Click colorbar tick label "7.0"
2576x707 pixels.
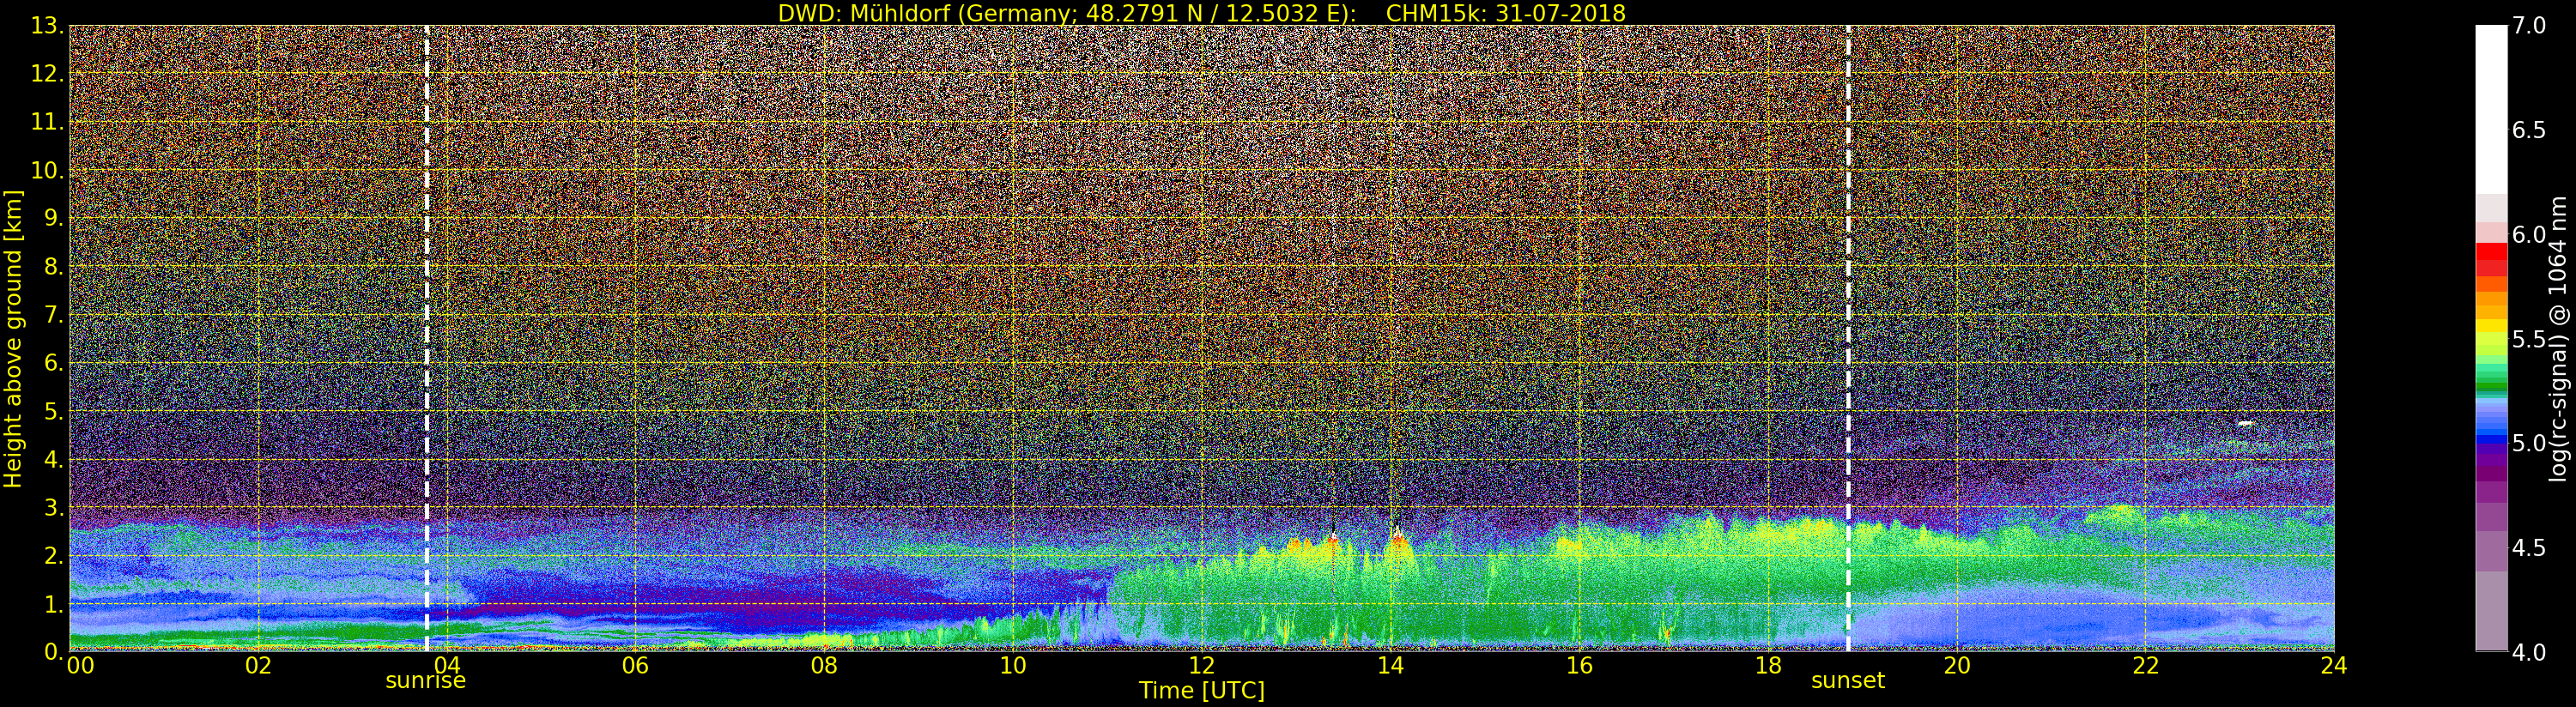(2529, 26)
